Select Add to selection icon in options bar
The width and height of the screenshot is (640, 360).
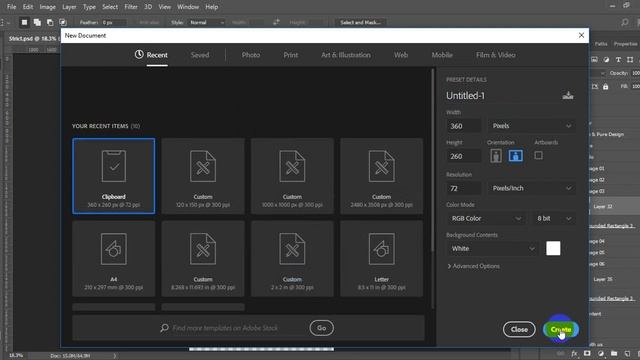point(37,22)
